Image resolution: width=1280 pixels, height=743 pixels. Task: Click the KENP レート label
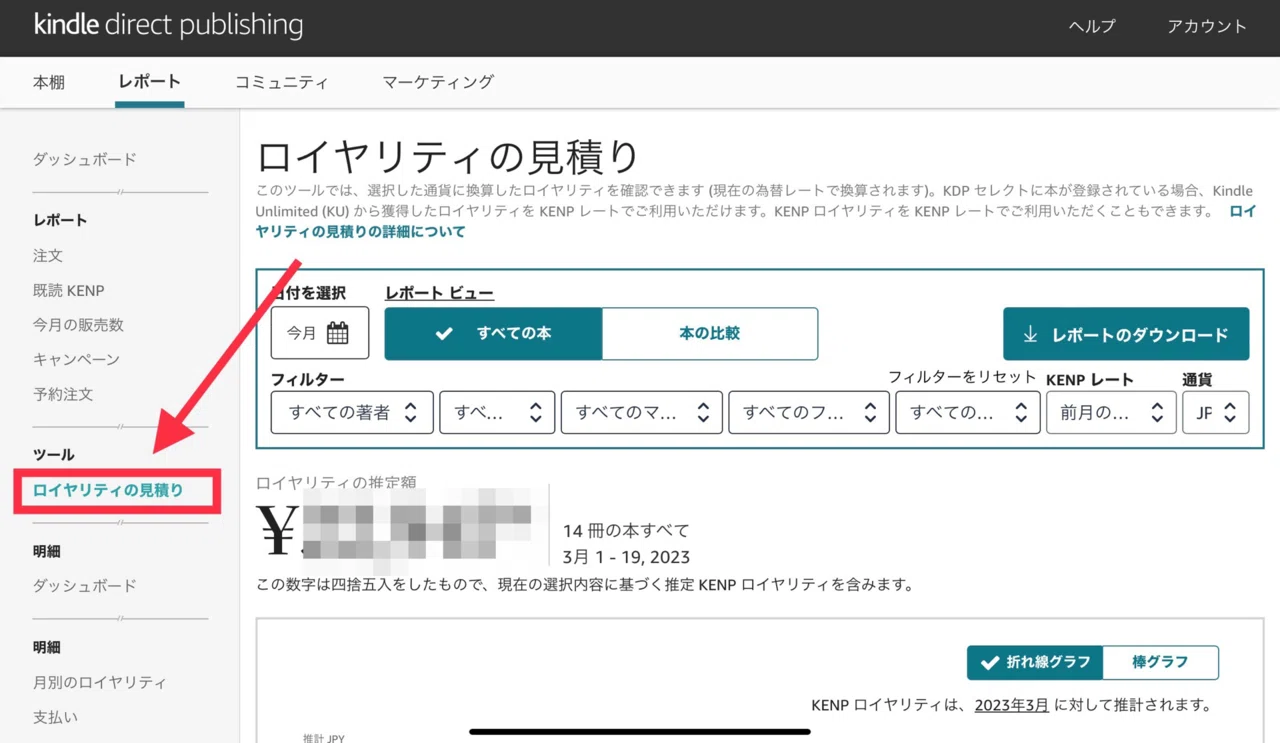[x=1090, y=380]
